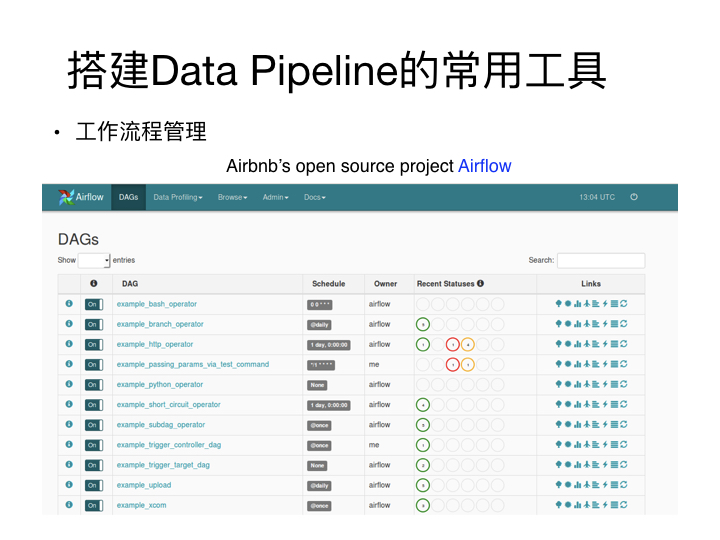
Task: Toggle On switch for example_http_operator
Action: pos(94,345)
